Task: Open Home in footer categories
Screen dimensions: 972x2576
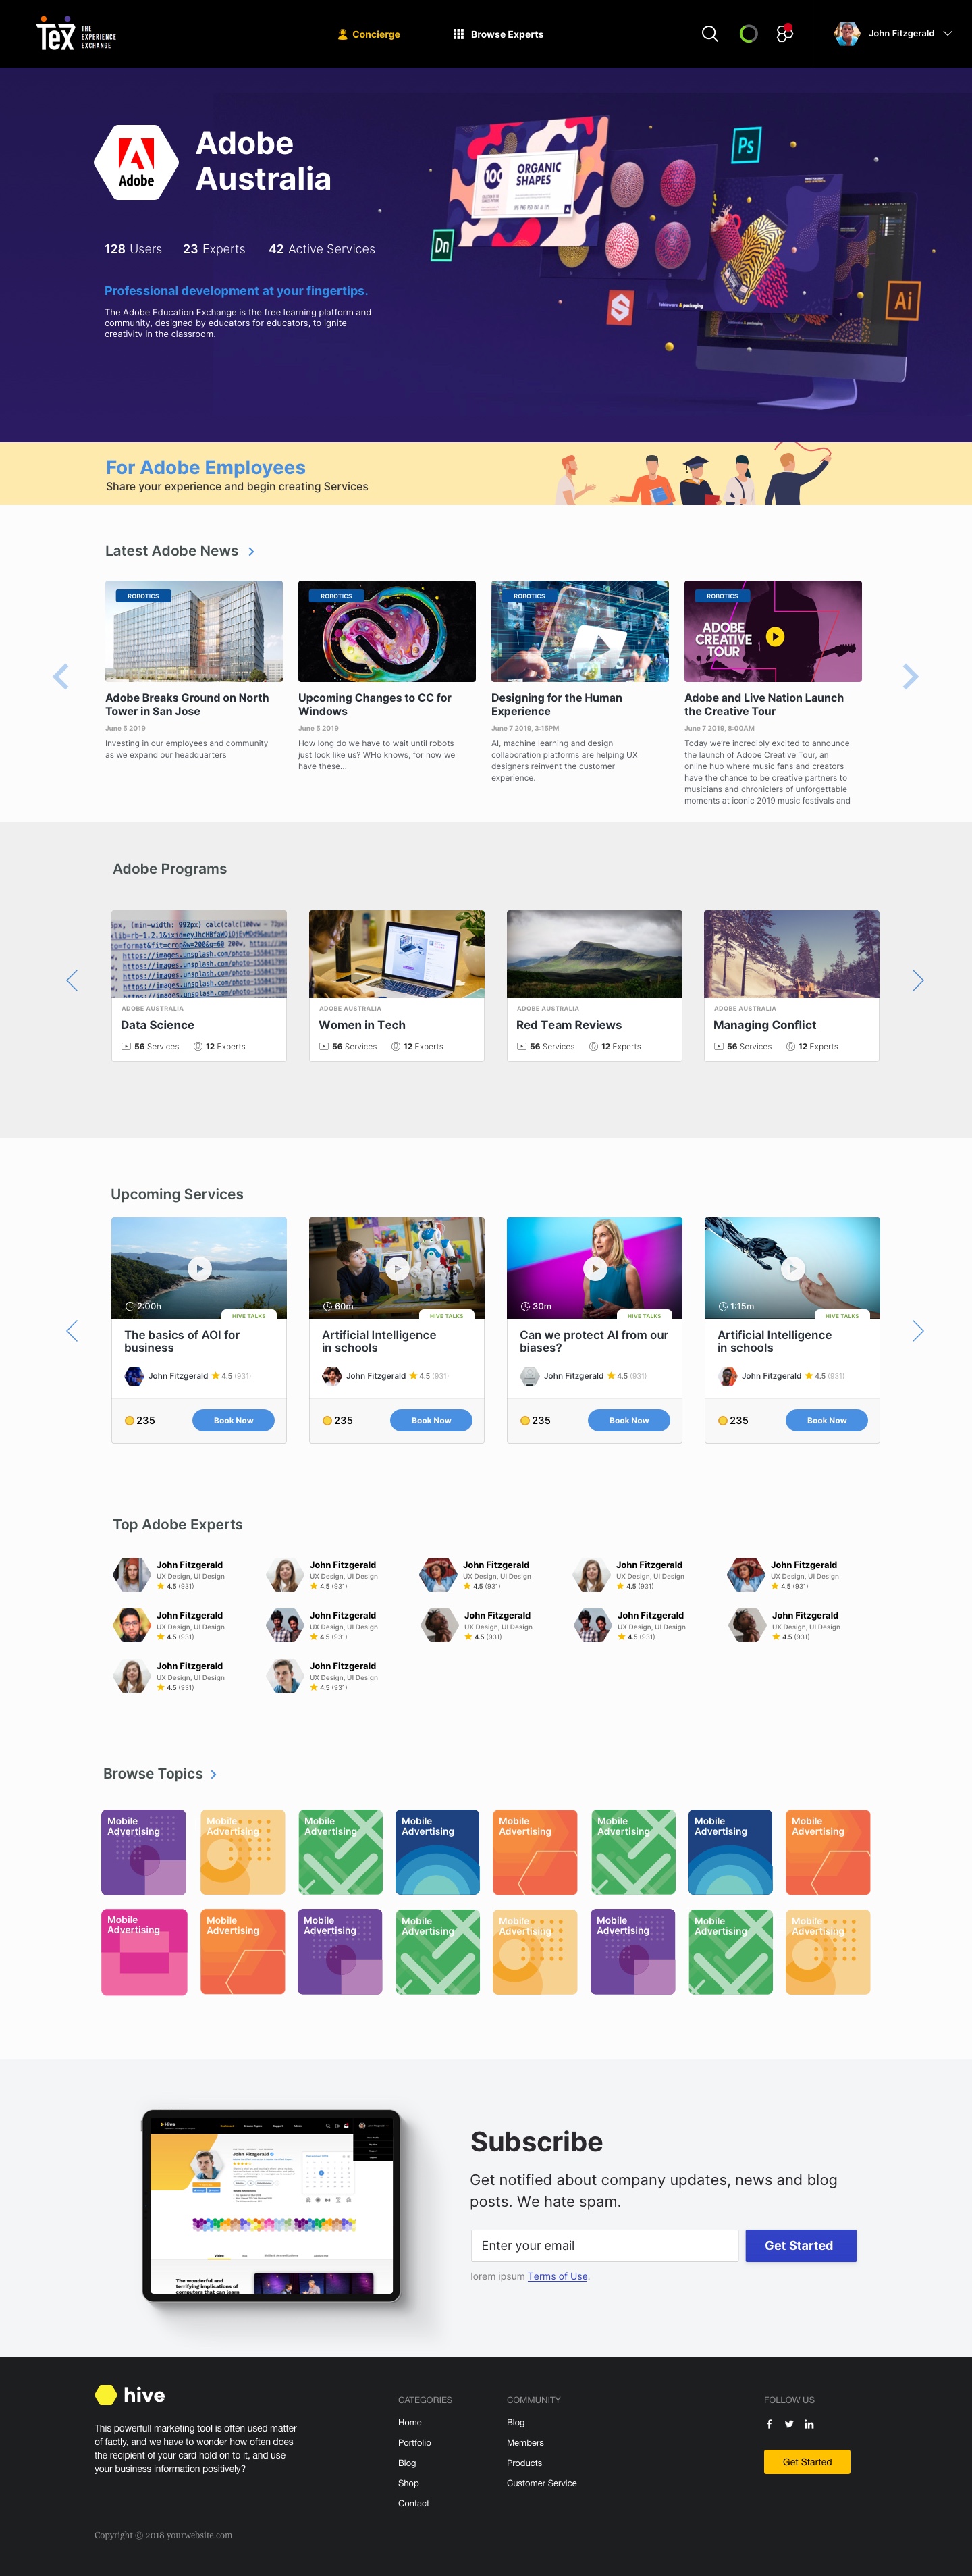Action: point(410,2422)
